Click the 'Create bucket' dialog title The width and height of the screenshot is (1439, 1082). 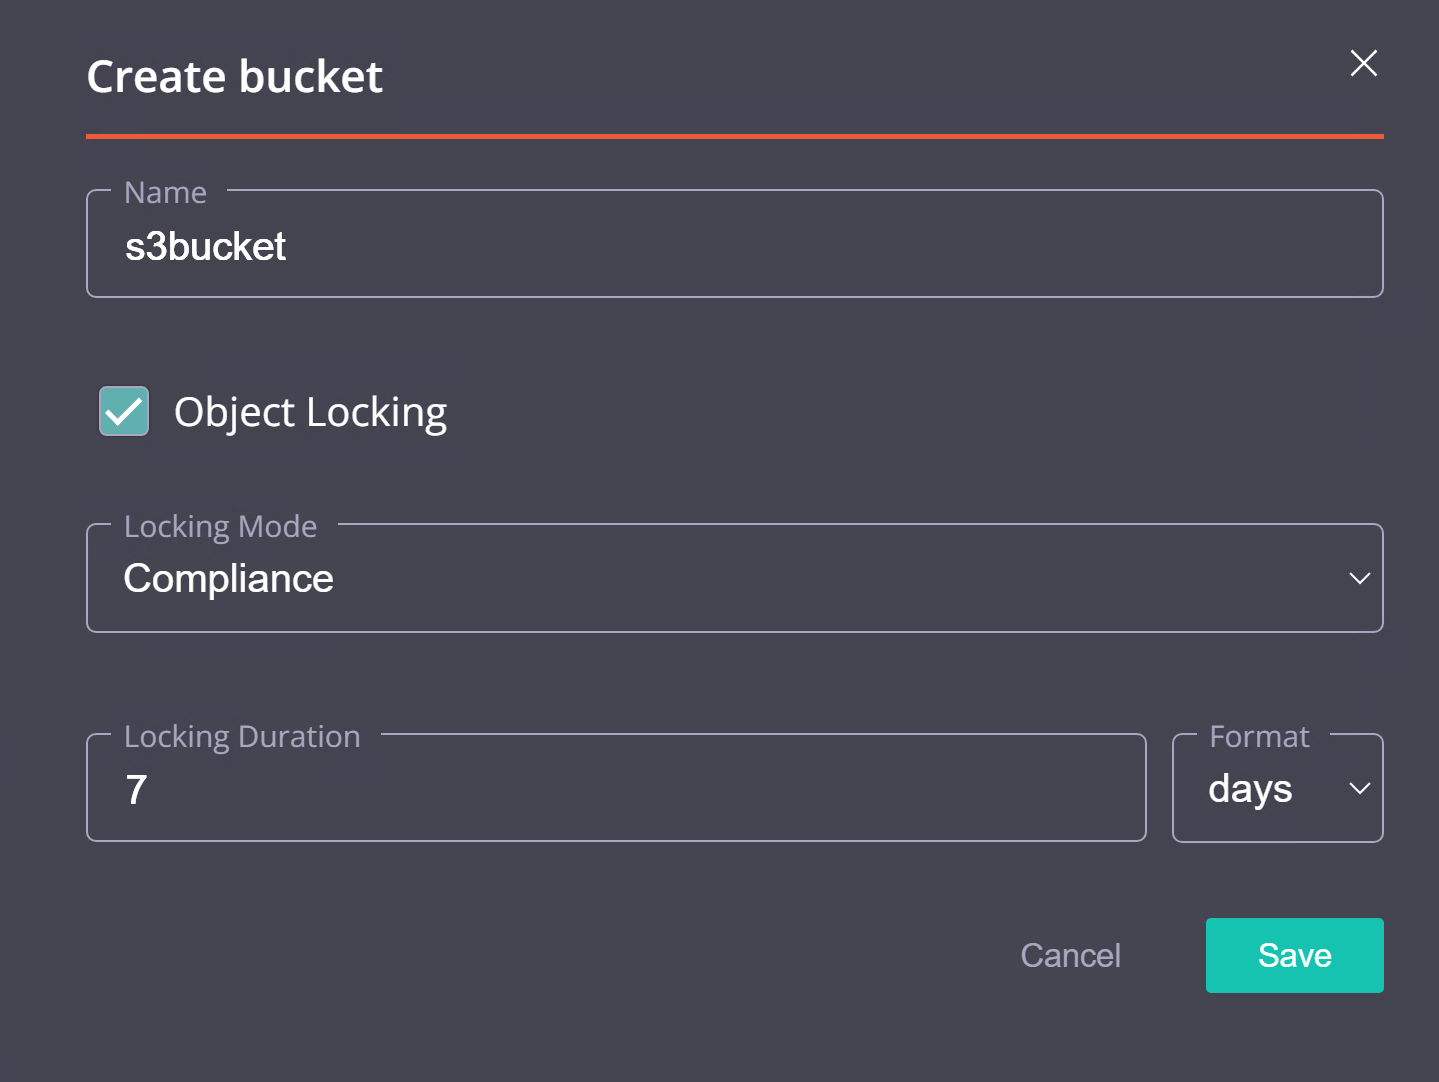(235, 77)
